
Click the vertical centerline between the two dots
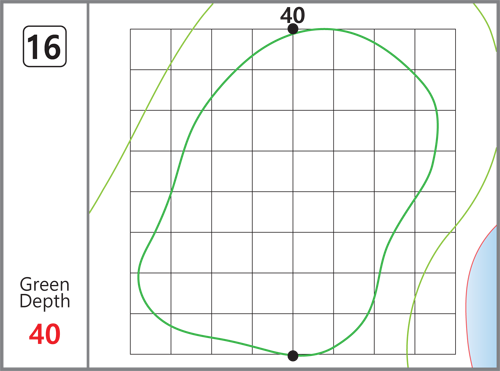pos(293,192)
